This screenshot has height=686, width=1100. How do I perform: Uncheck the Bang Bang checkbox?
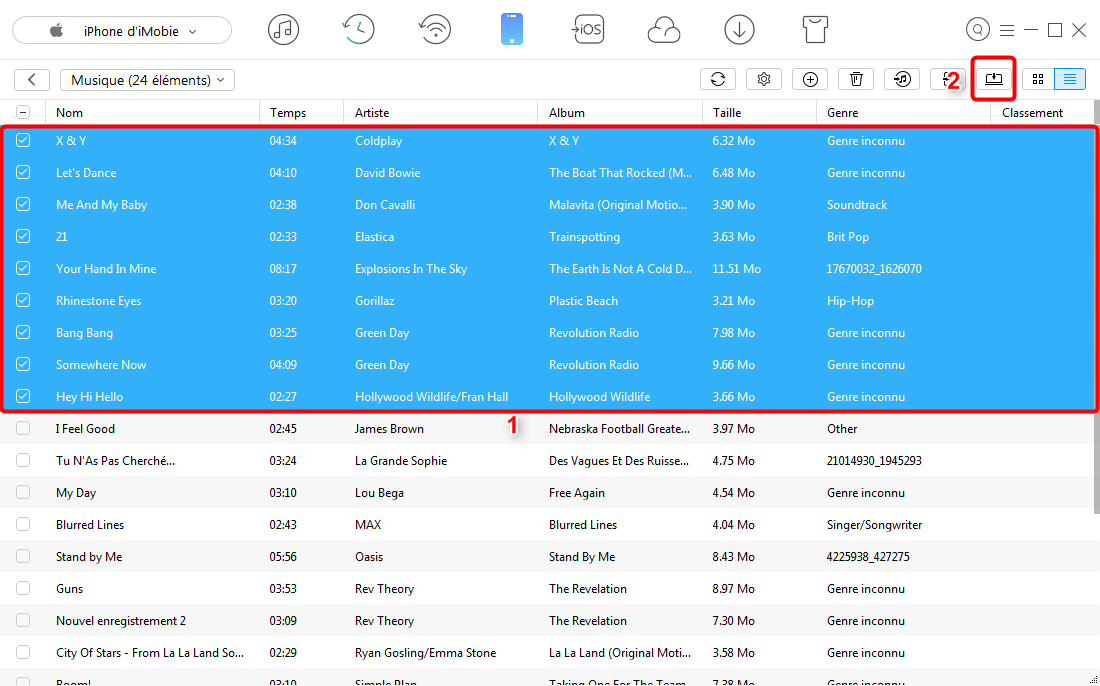(x=23, y=332)
